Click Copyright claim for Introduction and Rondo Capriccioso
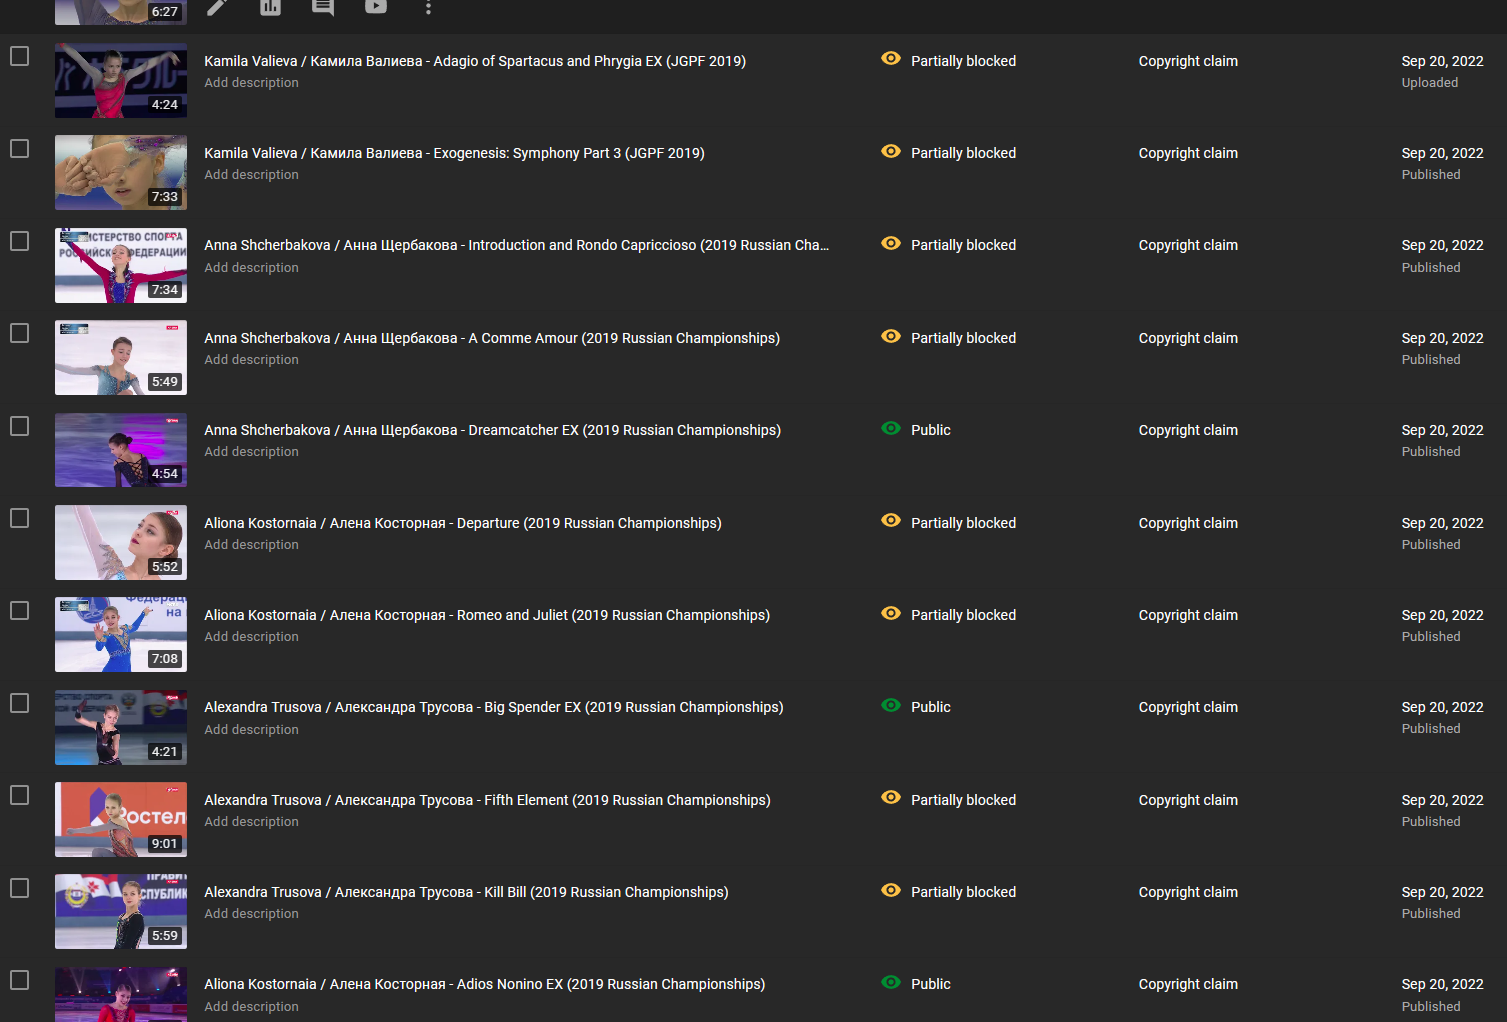1507x1022 pixels. (x=1187, y=245)
